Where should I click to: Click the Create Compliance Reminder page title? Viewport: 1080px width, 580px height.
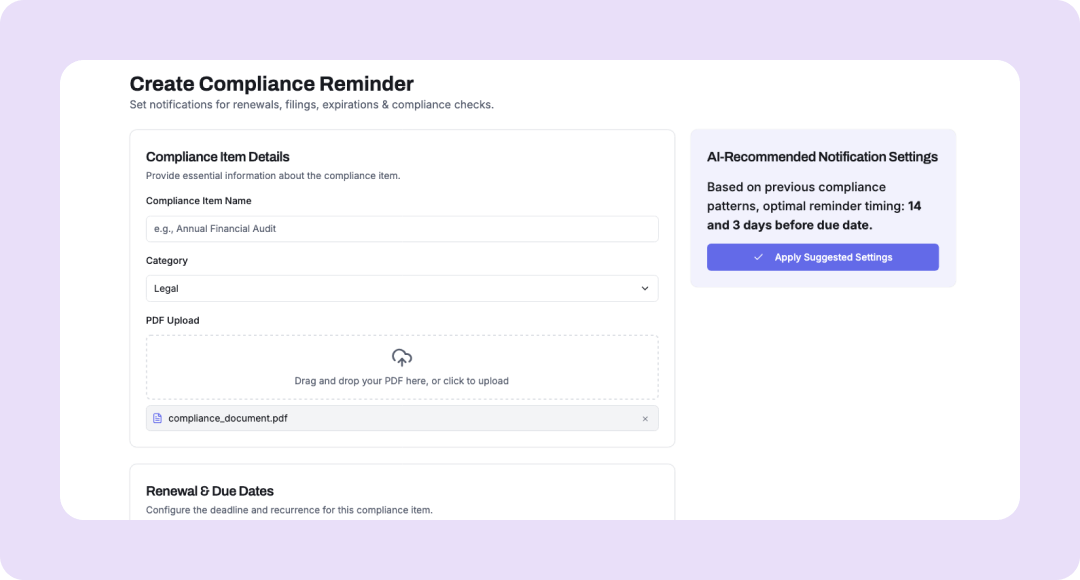coord(271,84)
